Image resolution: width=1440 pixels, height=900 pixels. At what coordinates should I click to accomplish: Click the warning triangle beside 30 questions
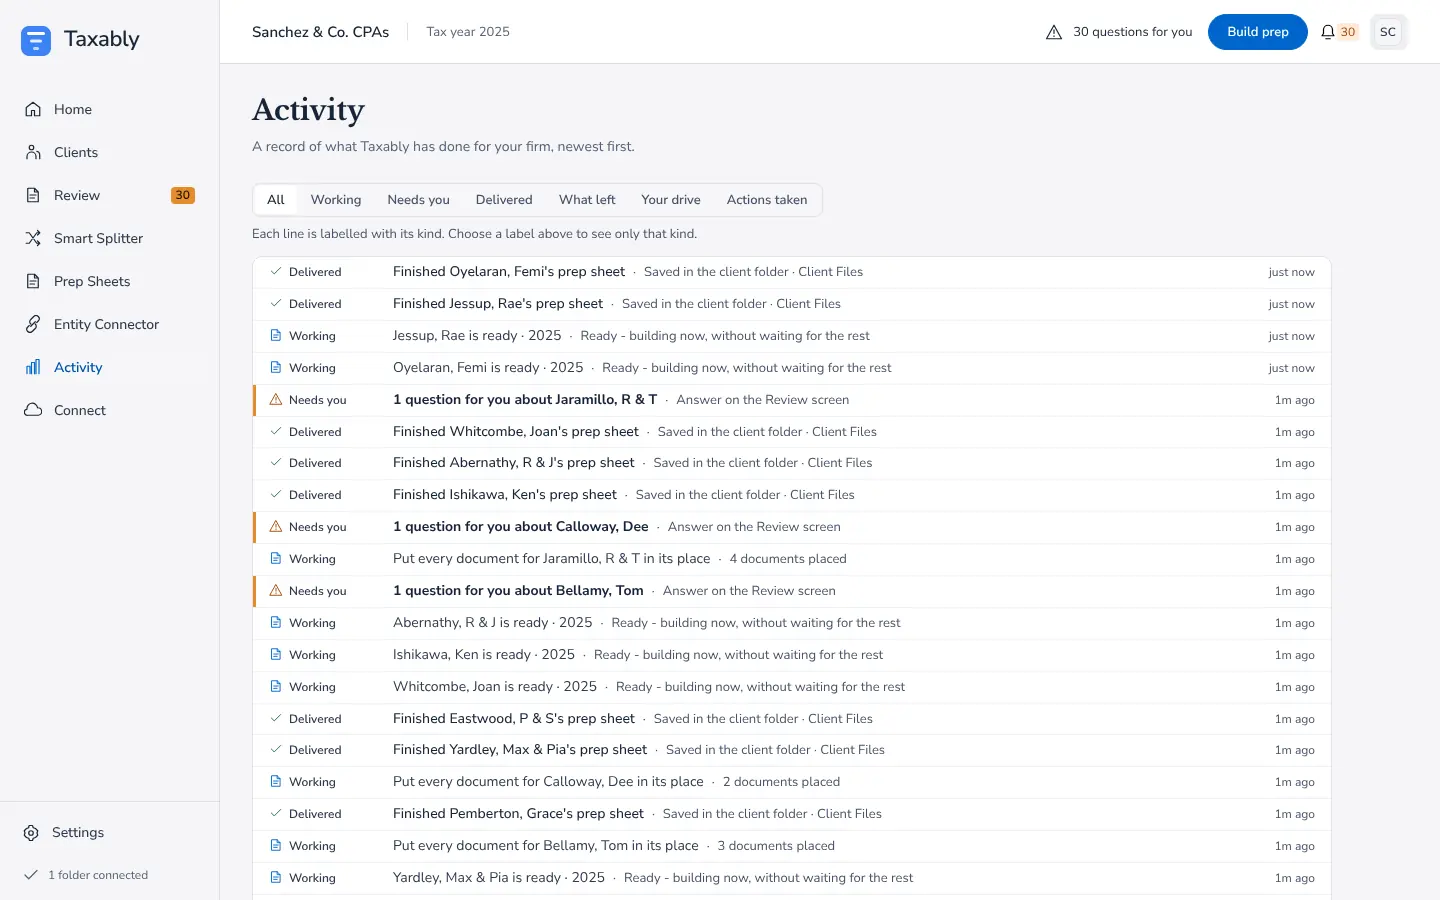[x=1054, y=32]
